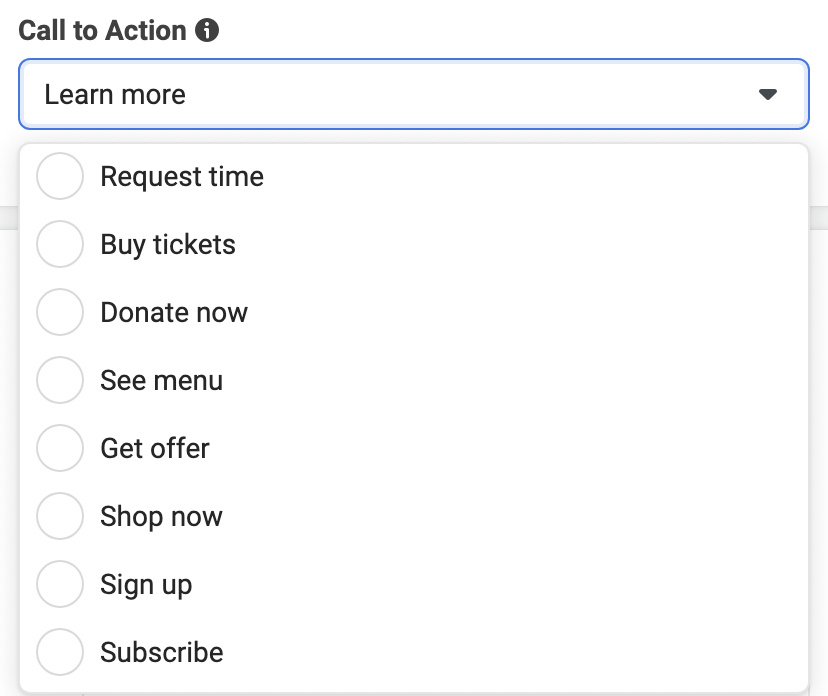Choose the Sign up option label
Viewport: 828px width, 696px height.
click(146, 585)
